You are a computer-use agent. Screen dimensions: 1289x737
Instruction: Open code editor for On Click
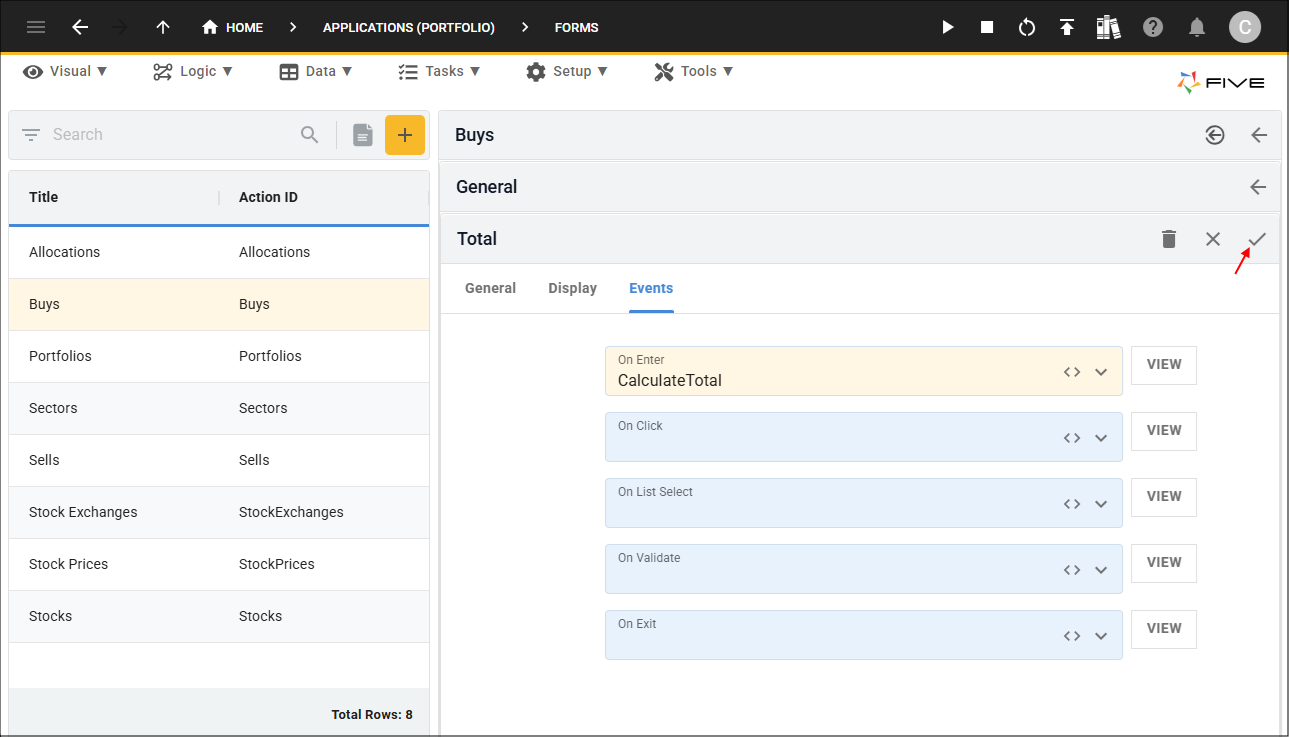[1072, 438]
